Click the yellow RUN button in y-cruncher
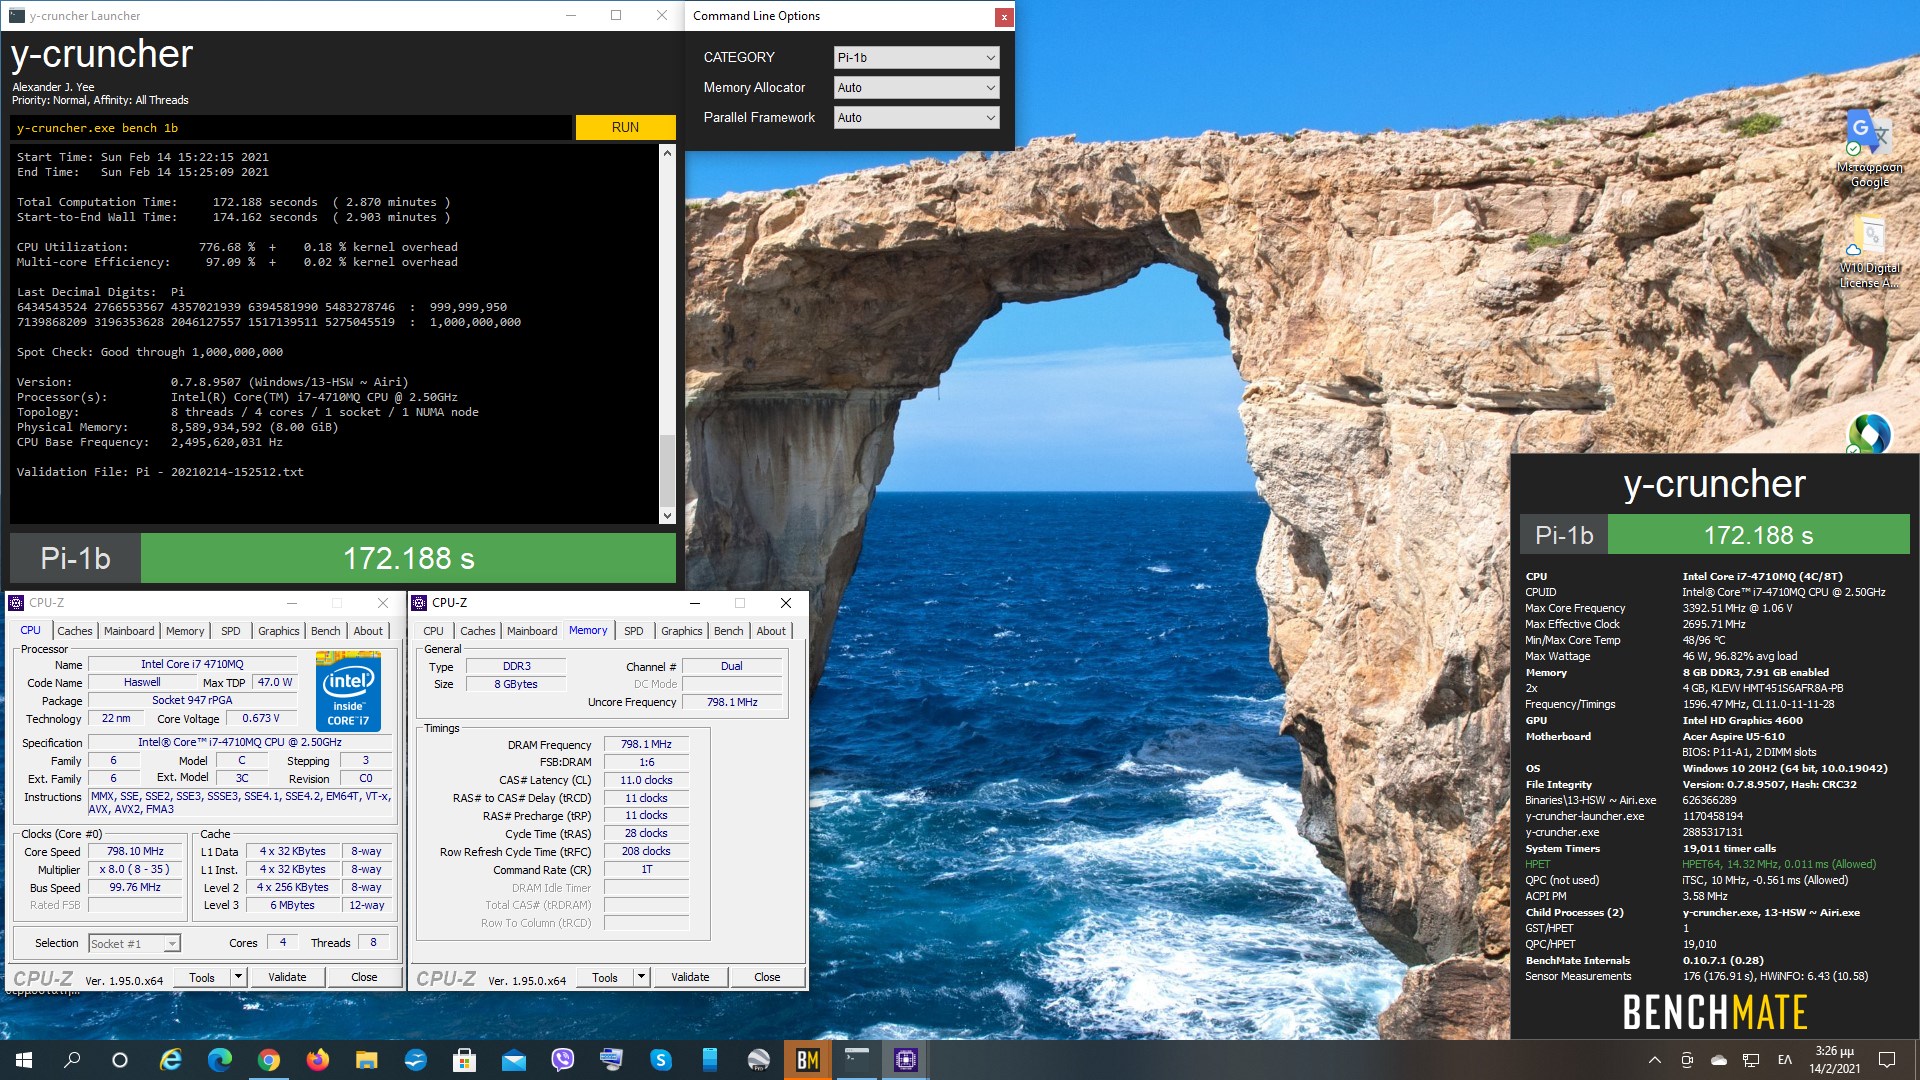The height and width of the screenshot is (1080, 1920). point(625,127)
